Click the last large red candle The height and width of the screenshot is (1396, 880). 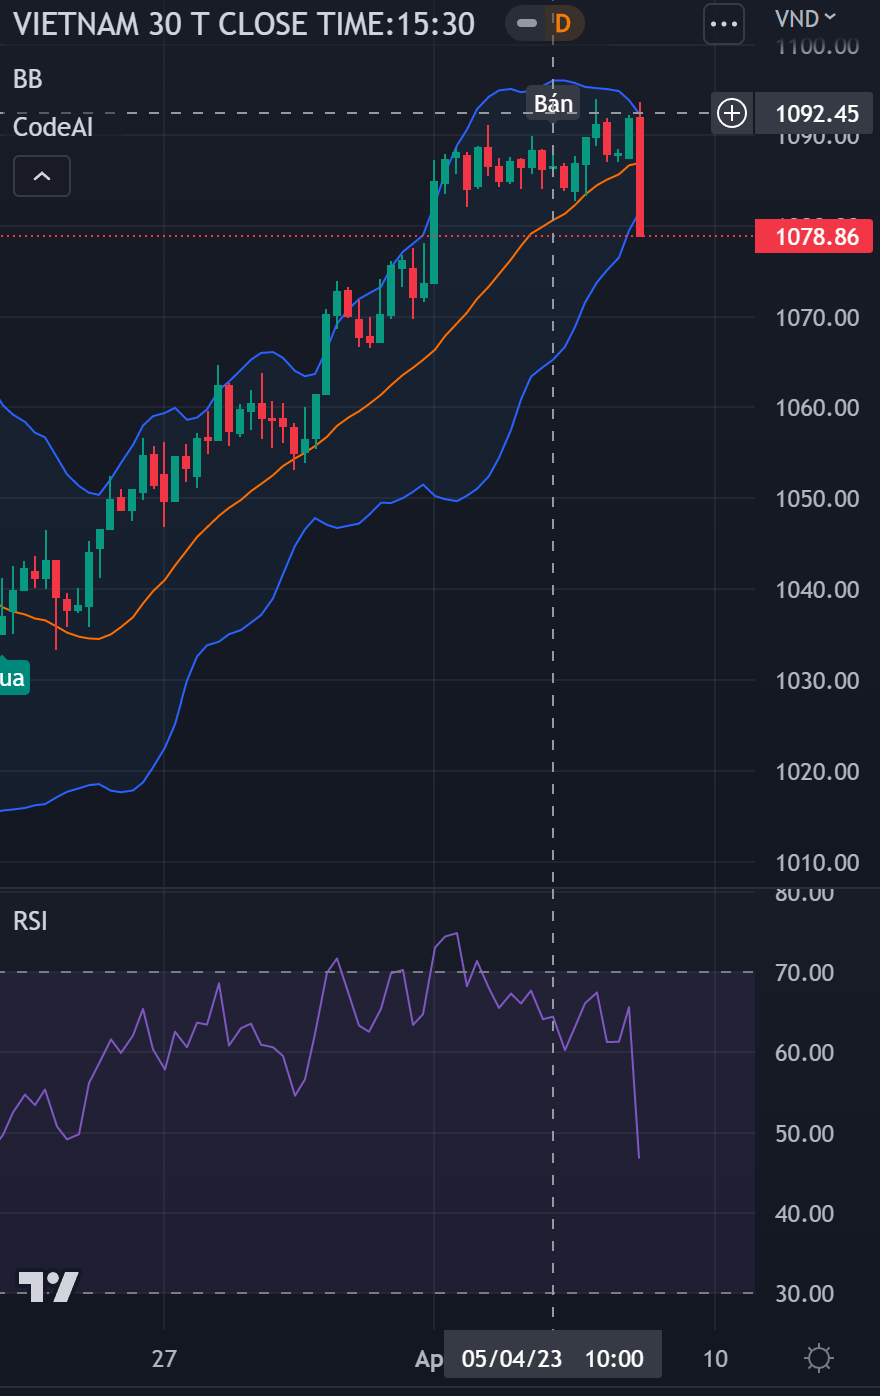pyautogui.click(x=639, y=176)
